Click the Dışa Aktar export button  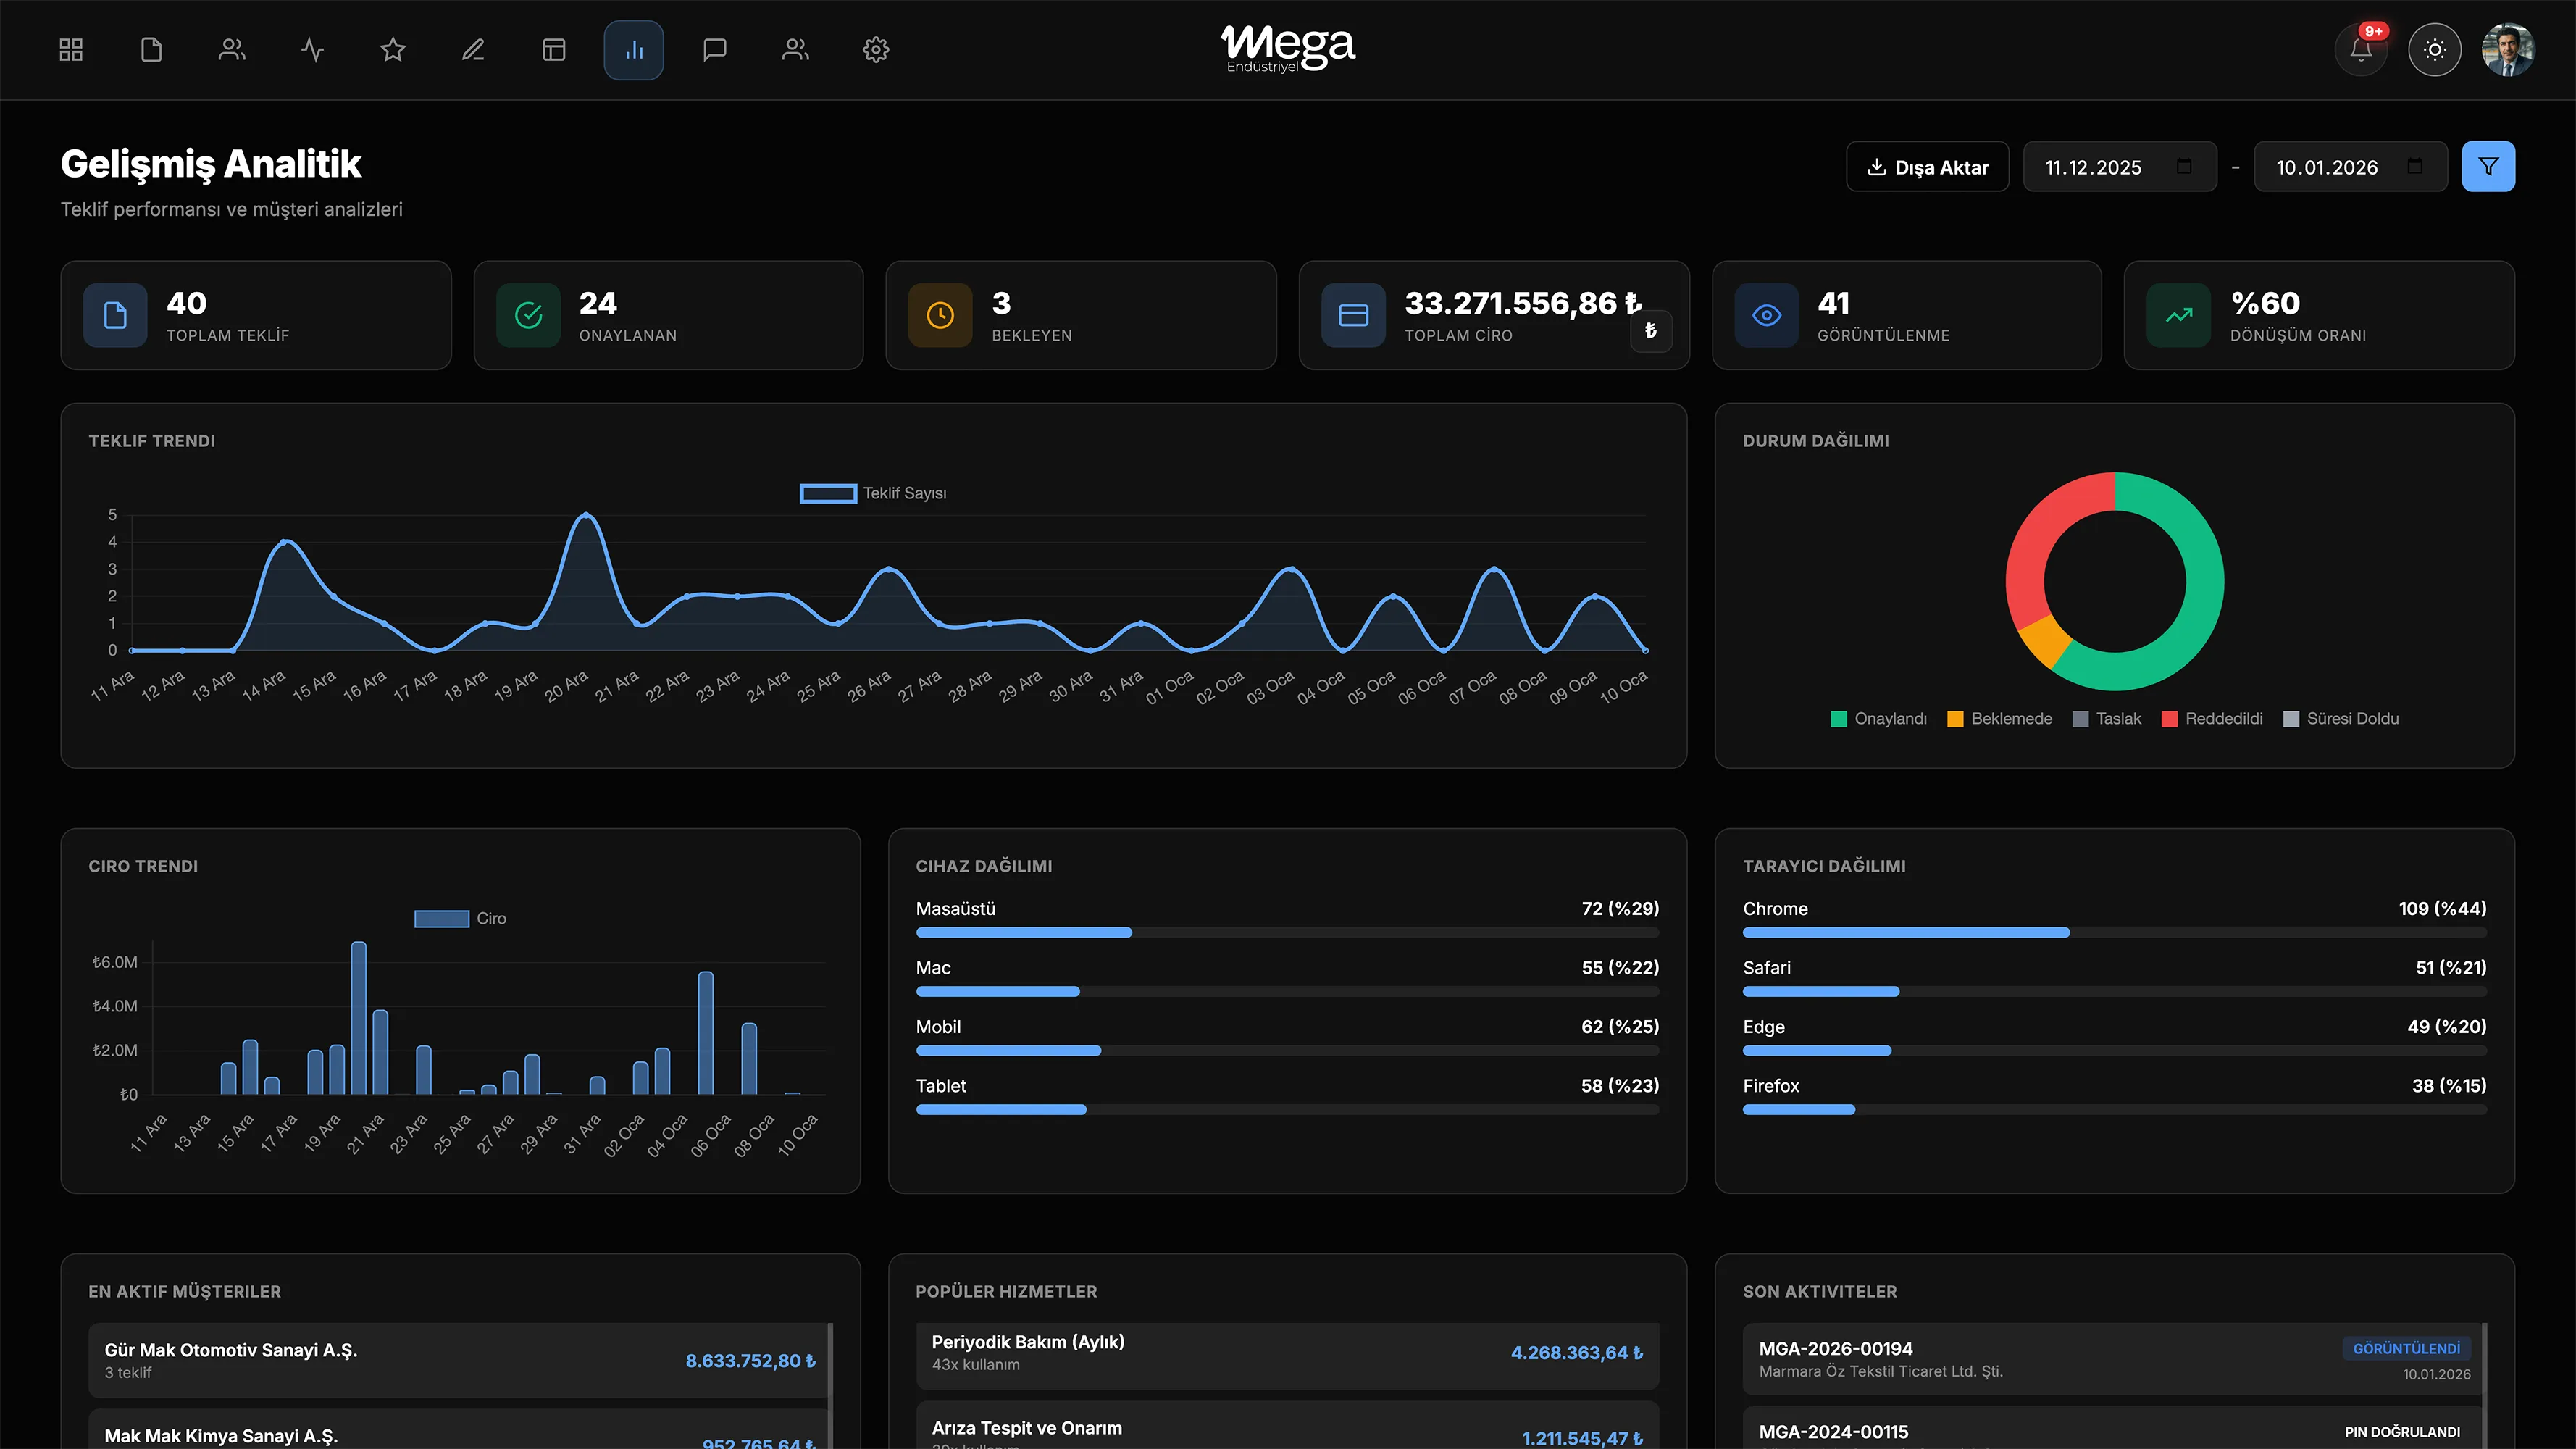pyautogui.click(x=1927, y=167)
